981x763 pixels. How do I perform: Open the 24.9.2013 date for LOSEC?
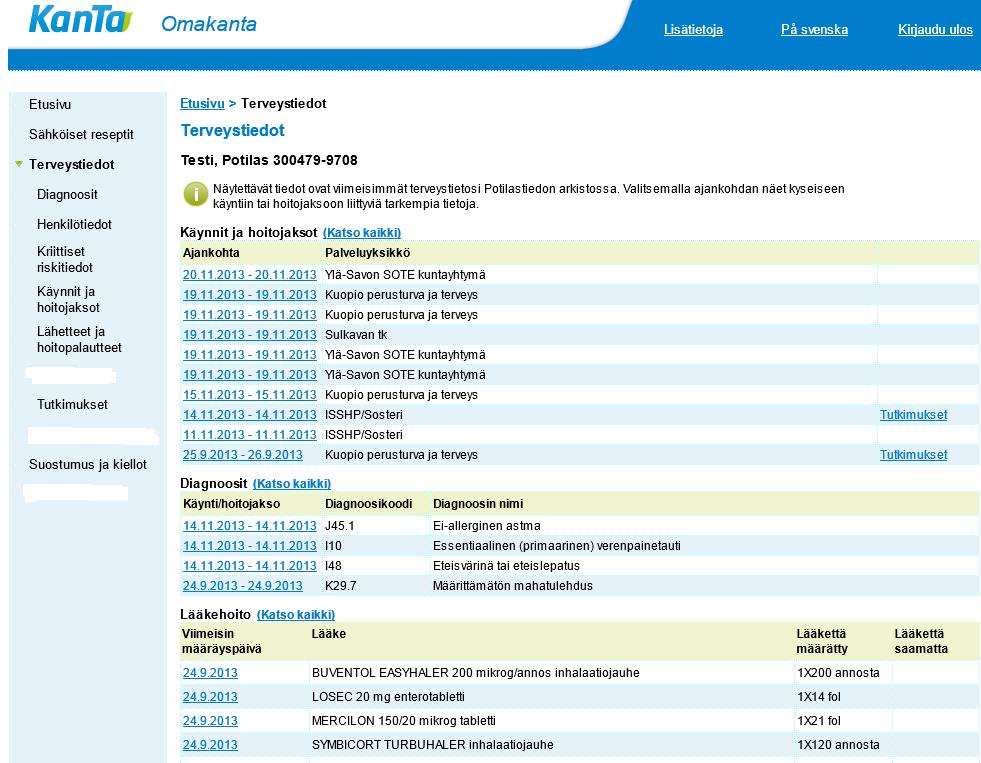(210, 697)
